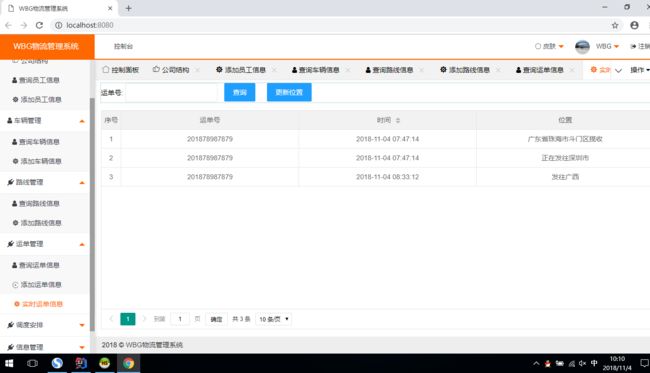Image resolution: width=650 pixels, height=373 pixels.
Task: Switch to the 查询运单信息 tab
Action: [x=540, y=70]
